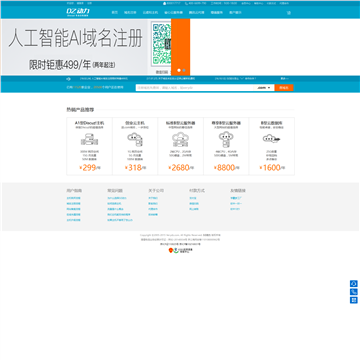Click the cloud database icon in fifth card
The width and height of the screenshot is (360, 360).
(x=271, y=138)
